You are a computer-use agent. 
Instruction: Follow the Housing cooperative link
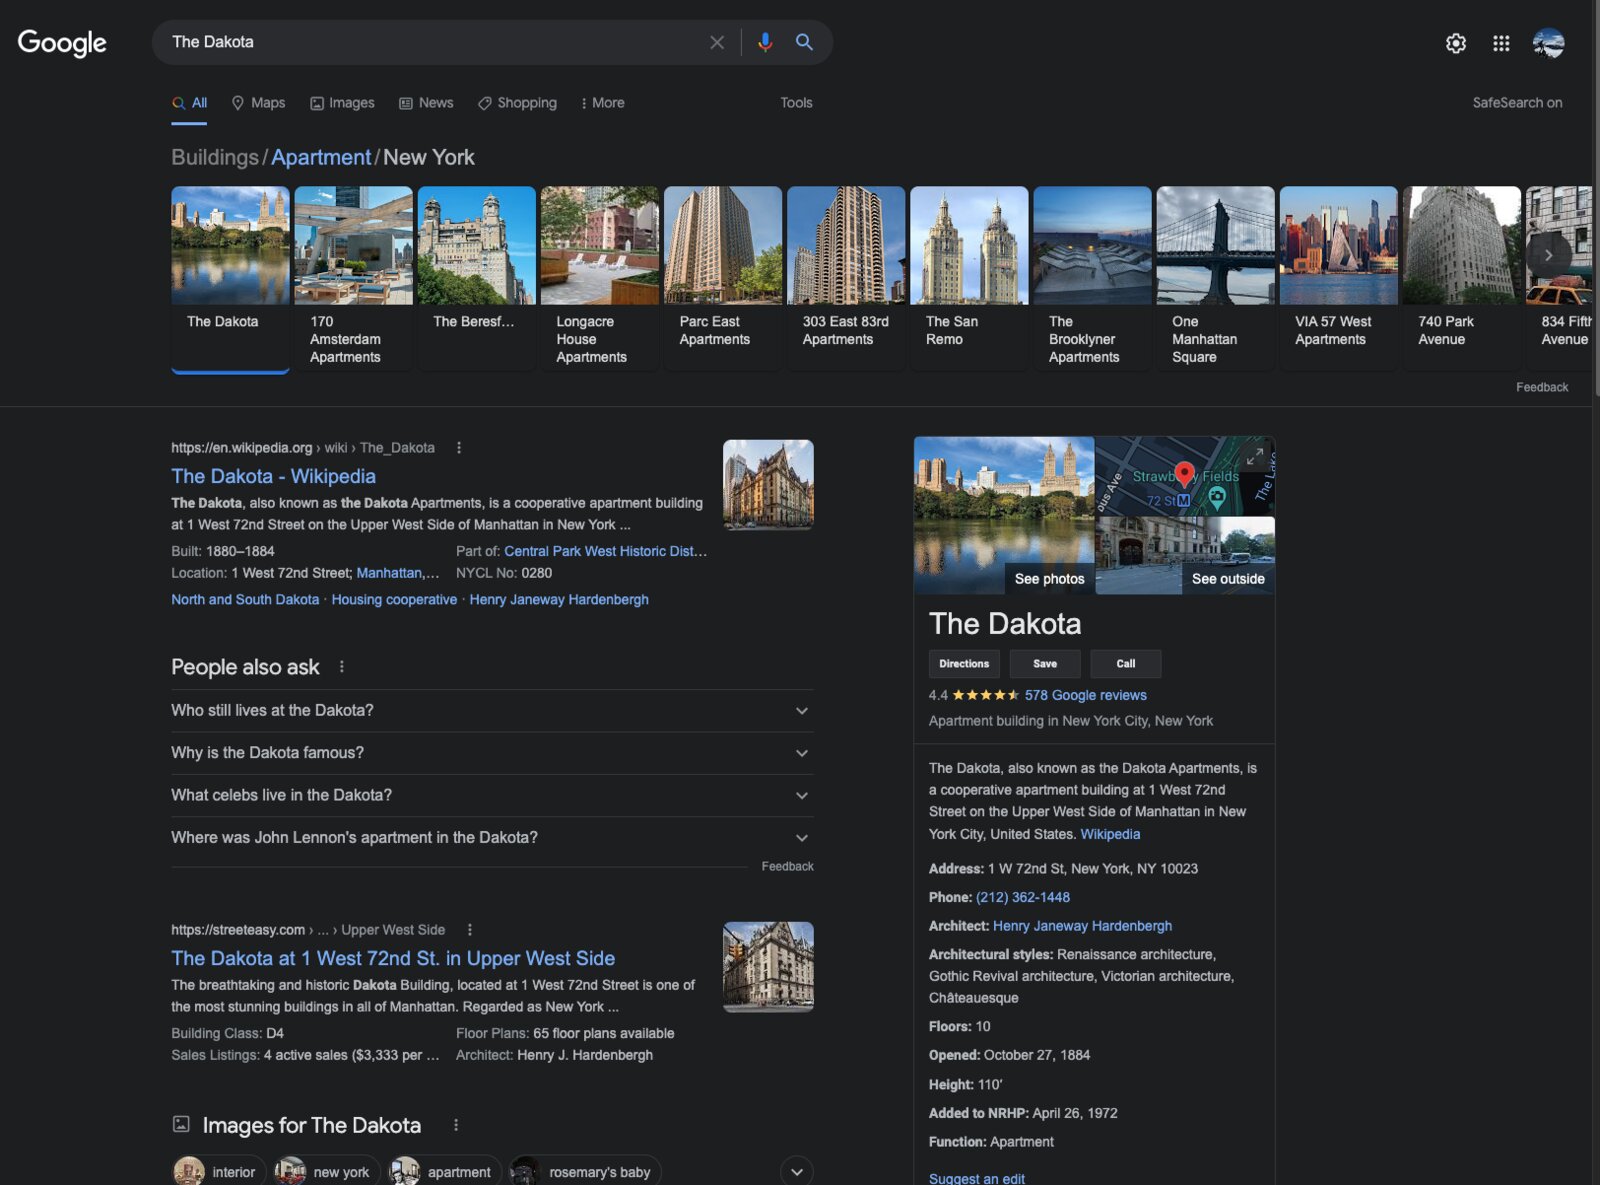[x=394, y=600]
